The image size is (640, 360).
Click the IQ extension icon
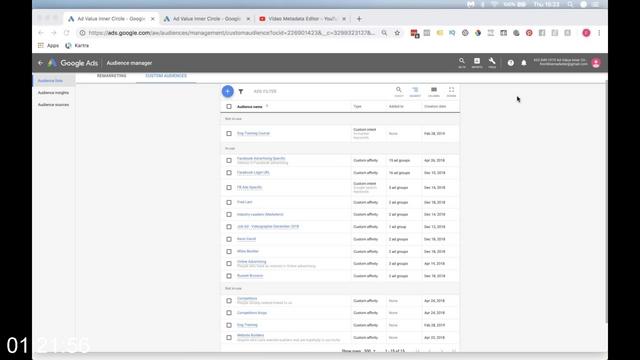point(452,33)
